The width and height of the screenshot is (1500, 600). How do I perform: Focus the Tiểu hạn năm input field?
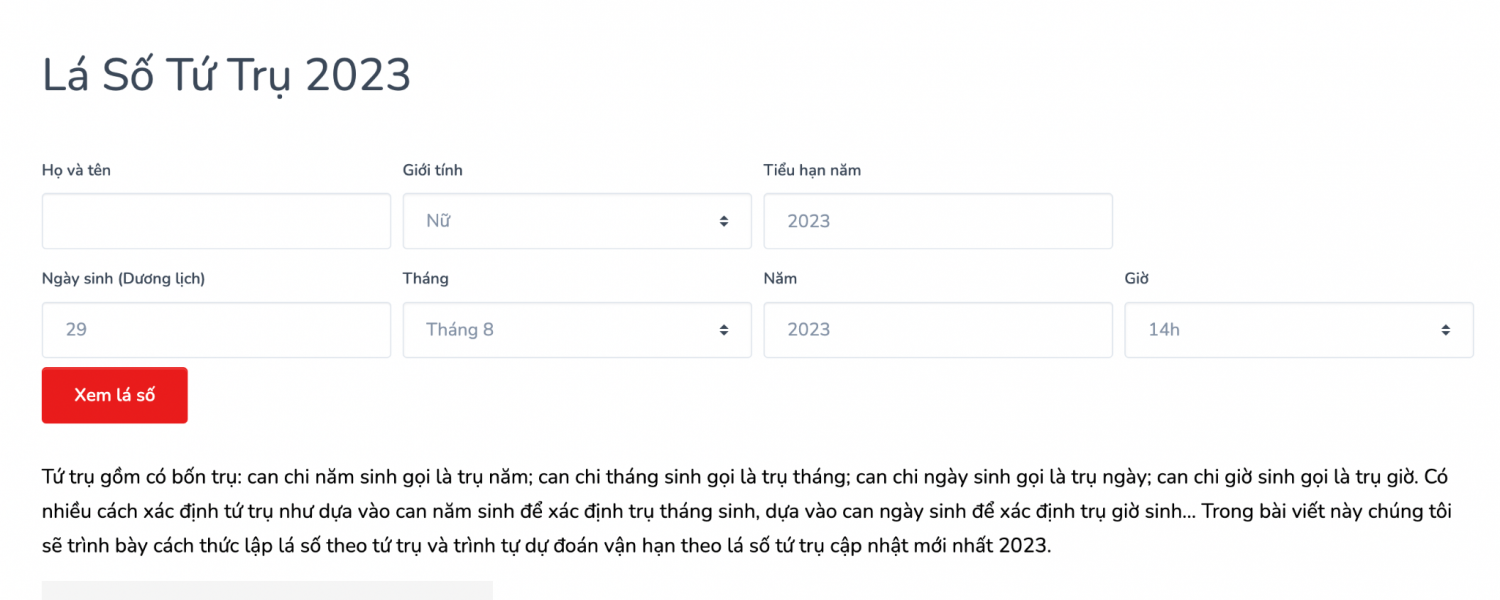coord(937,221)
